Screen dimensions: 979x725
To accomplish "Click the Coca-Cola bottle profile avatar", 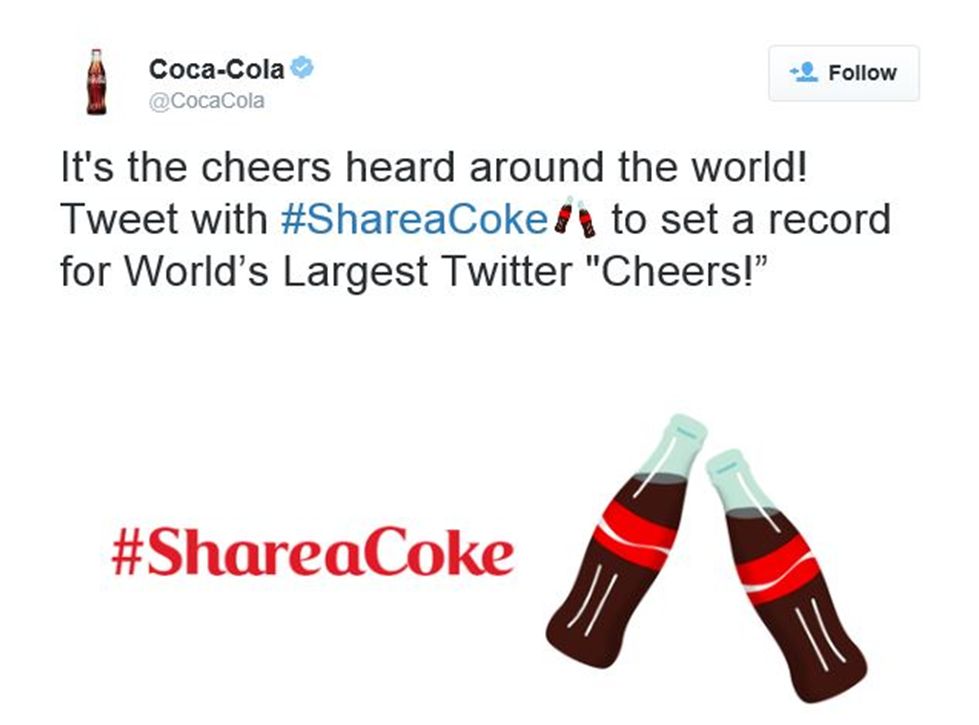I will [x=96, y=81].
